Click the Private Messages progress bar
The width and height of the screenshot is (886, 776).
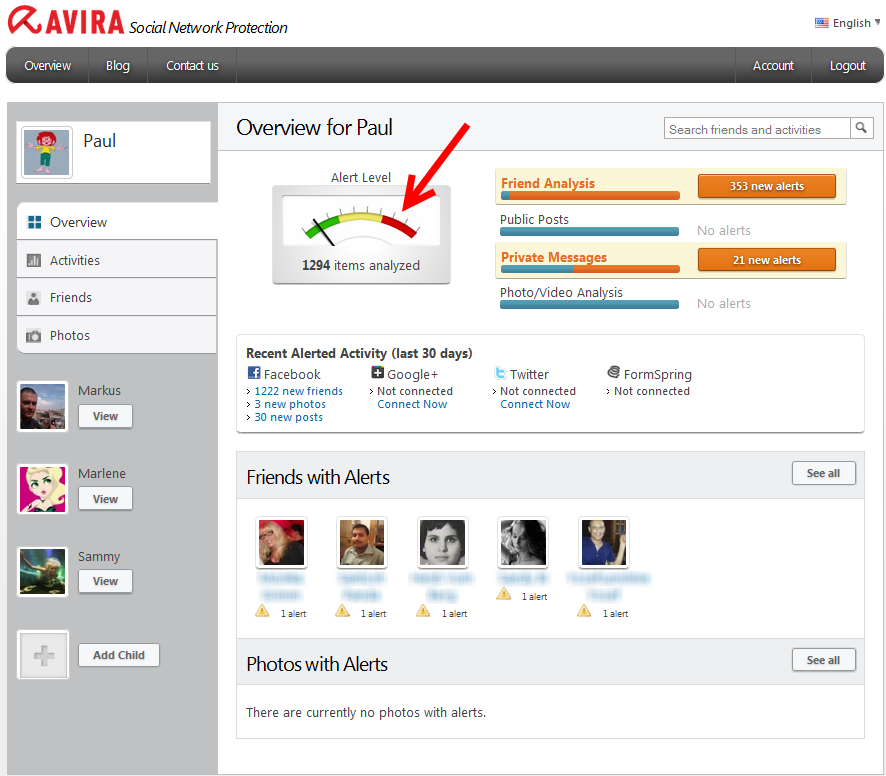tap(589, 271)
